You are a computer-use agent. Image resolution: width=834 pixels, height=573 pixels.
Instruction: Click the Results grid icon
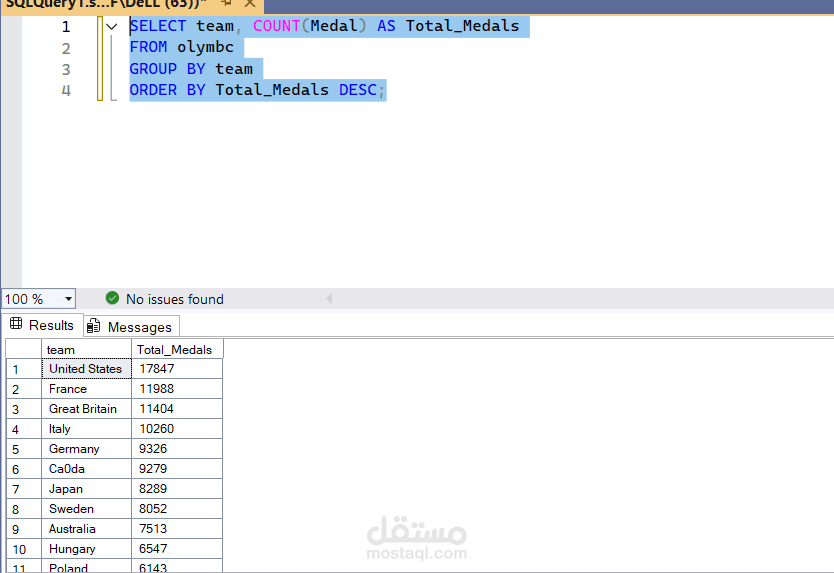click(x=16, y=323)
